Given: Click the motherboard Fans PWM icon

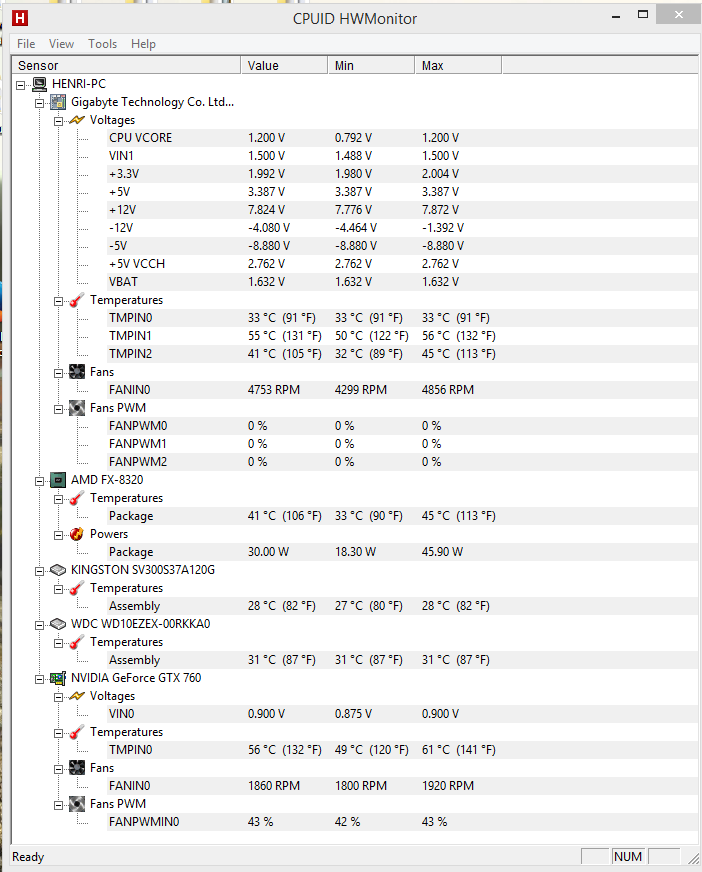Looking at the screenshot, I should click(x=77, y=408).
